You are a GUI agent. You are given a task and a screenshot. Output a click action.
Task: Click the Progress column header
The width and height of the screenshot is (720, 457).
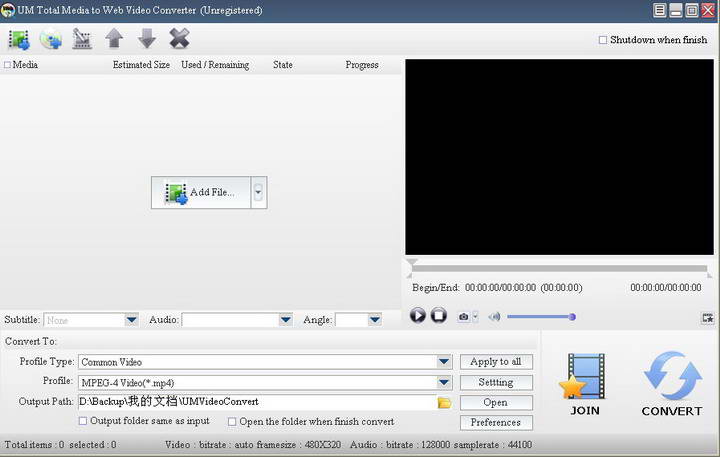362,65
